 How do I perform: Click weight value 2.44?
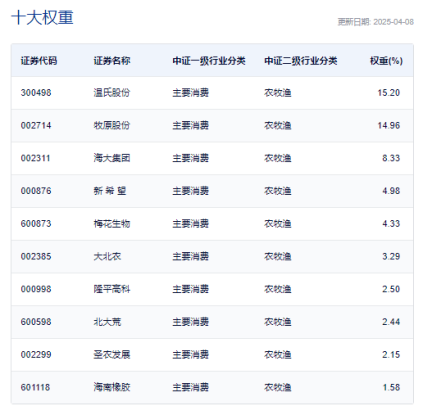pos(391,322)
